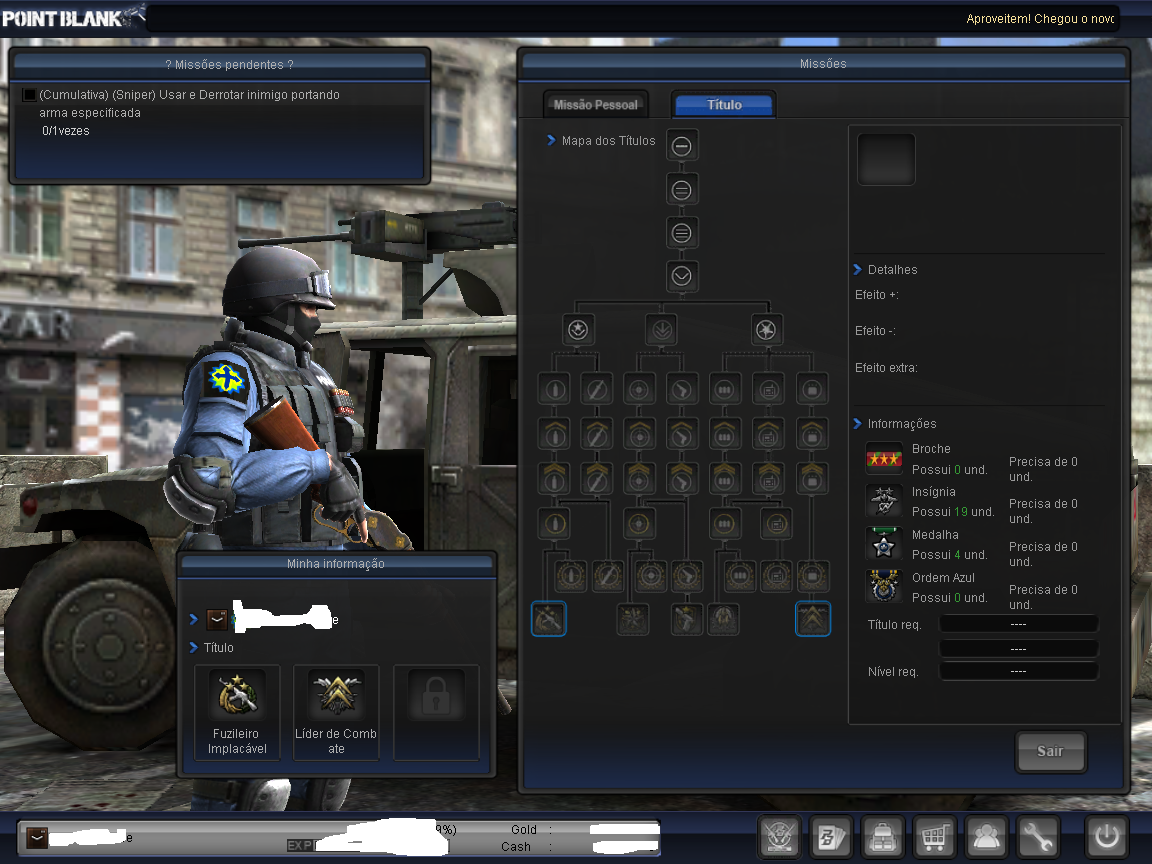Screen dimensions: 1152x864
Task: Click the '0/1vezes' mission progress text
Action: (x=65, y=131)
